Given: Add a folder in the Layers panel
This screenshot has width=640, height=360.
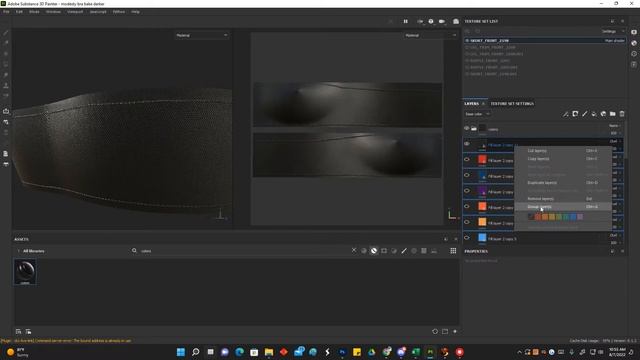Looking at the screenshot, I should 613,114.
